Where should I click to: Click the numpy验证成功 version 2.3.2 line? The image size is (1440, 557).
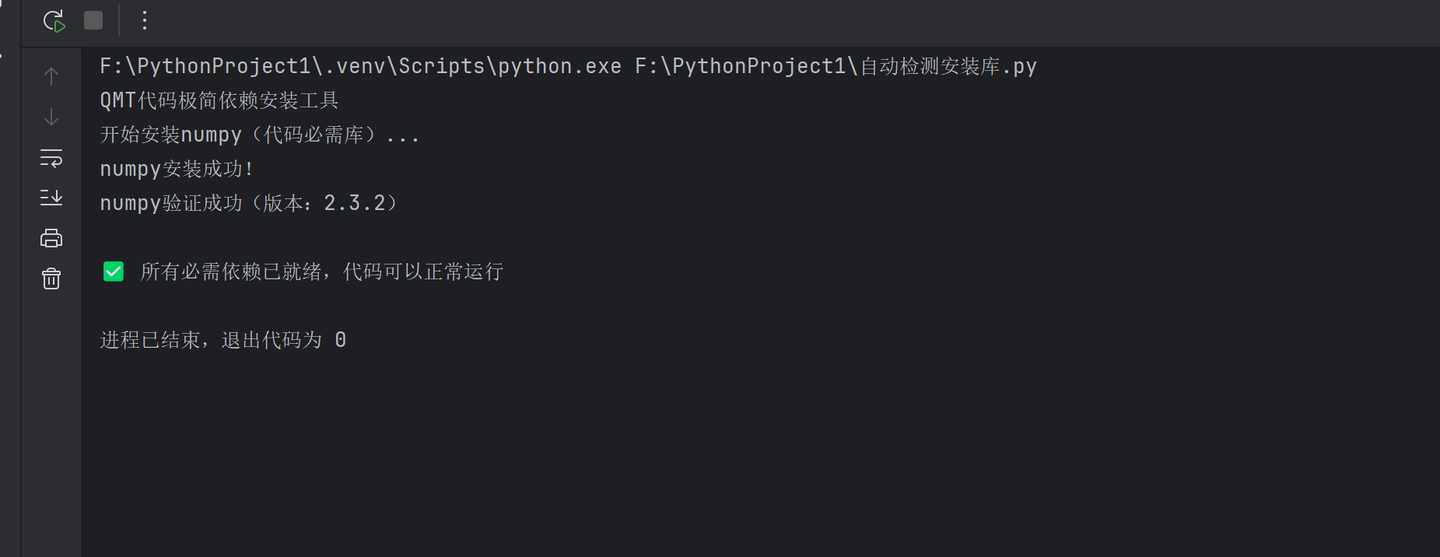(250, 203)
